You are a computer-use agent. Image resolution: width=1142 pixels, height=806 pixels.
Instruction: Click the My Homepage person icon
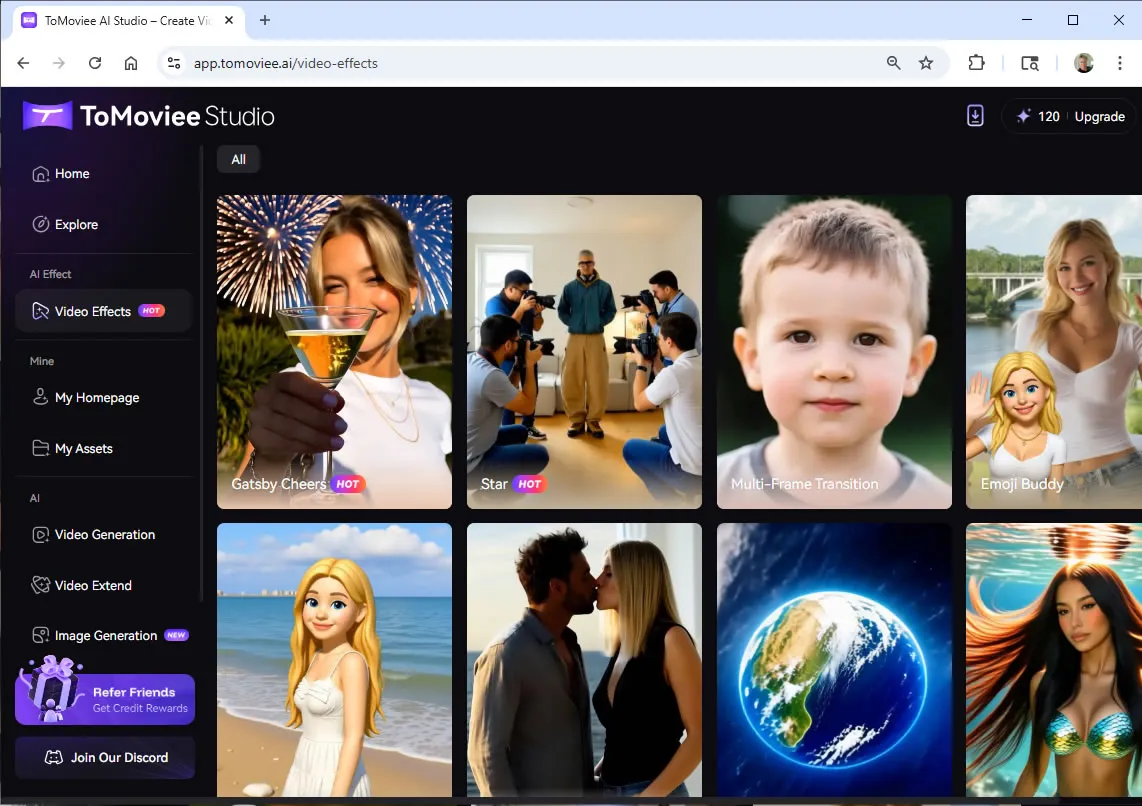tap(40, 397)
